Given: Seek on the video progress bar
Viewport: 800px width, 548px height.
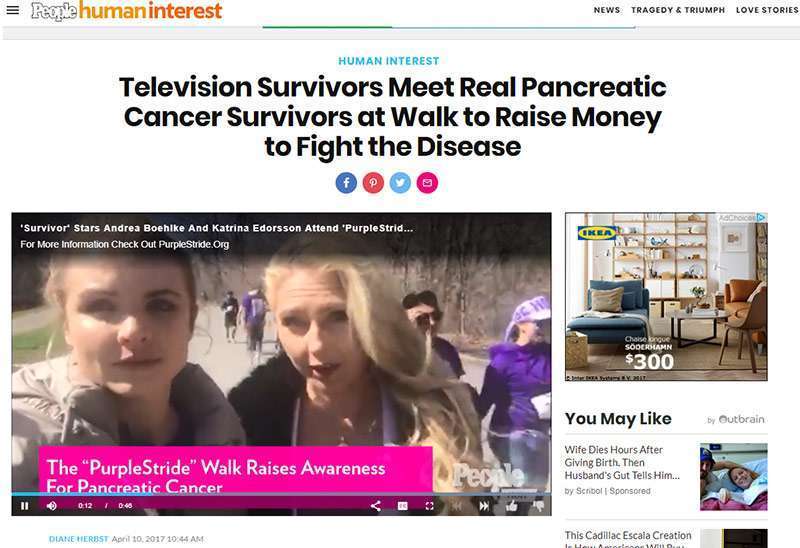Looking at the screenshot, I should (281, 494).
